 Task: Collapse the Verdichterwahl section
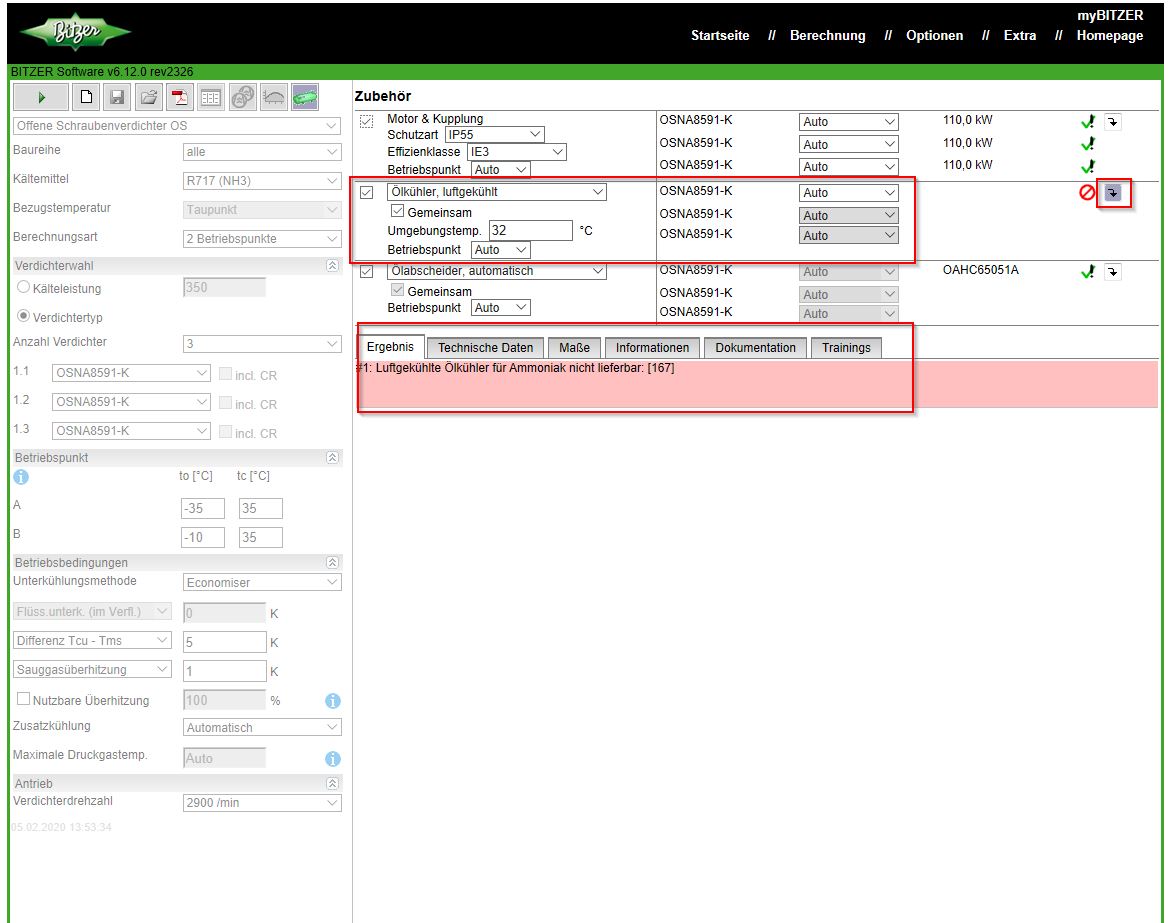point(333,265)
